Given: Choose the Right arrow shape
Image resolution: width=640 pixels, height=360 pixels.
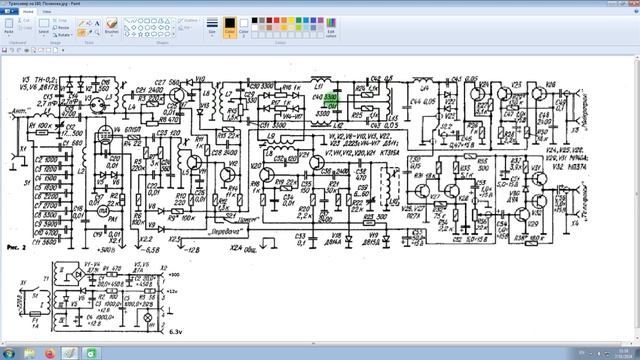Looking at the screenshot, I should pyautogui.click(x=154, y=28).
